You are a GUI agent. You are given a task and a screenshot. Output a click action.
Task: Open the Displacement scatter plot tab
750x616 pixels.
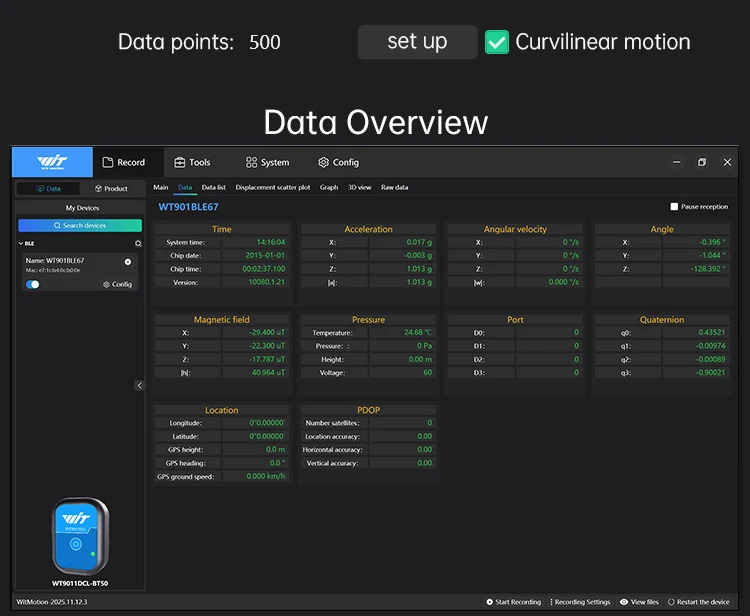[x=273, y=187]
